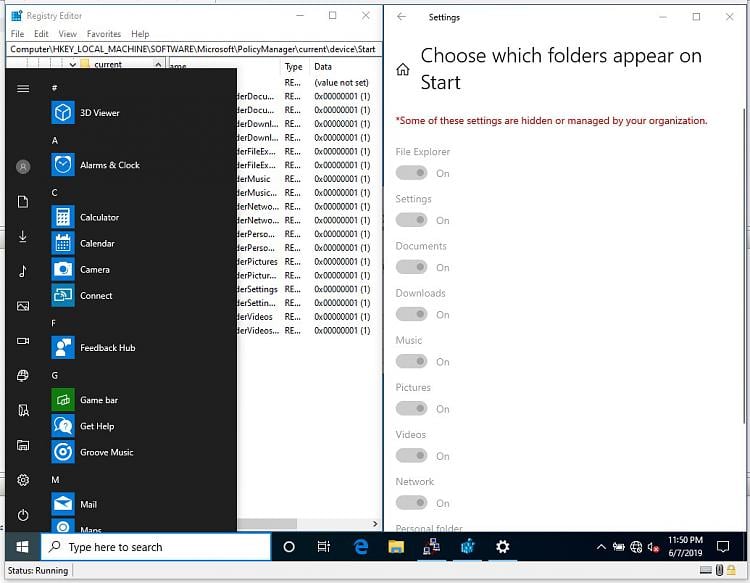
Task: Open the View menu in Registry Editor
Action: click(67, 34)
